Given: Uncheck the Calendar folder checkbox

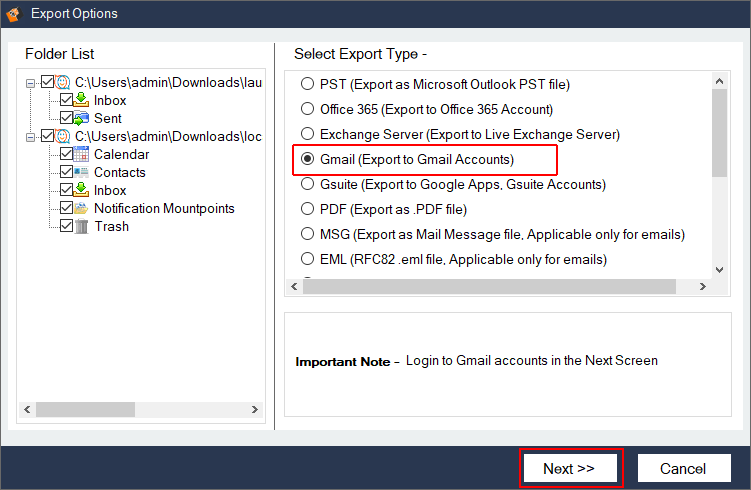Looking at the screenshot, I should coord(66,155).
